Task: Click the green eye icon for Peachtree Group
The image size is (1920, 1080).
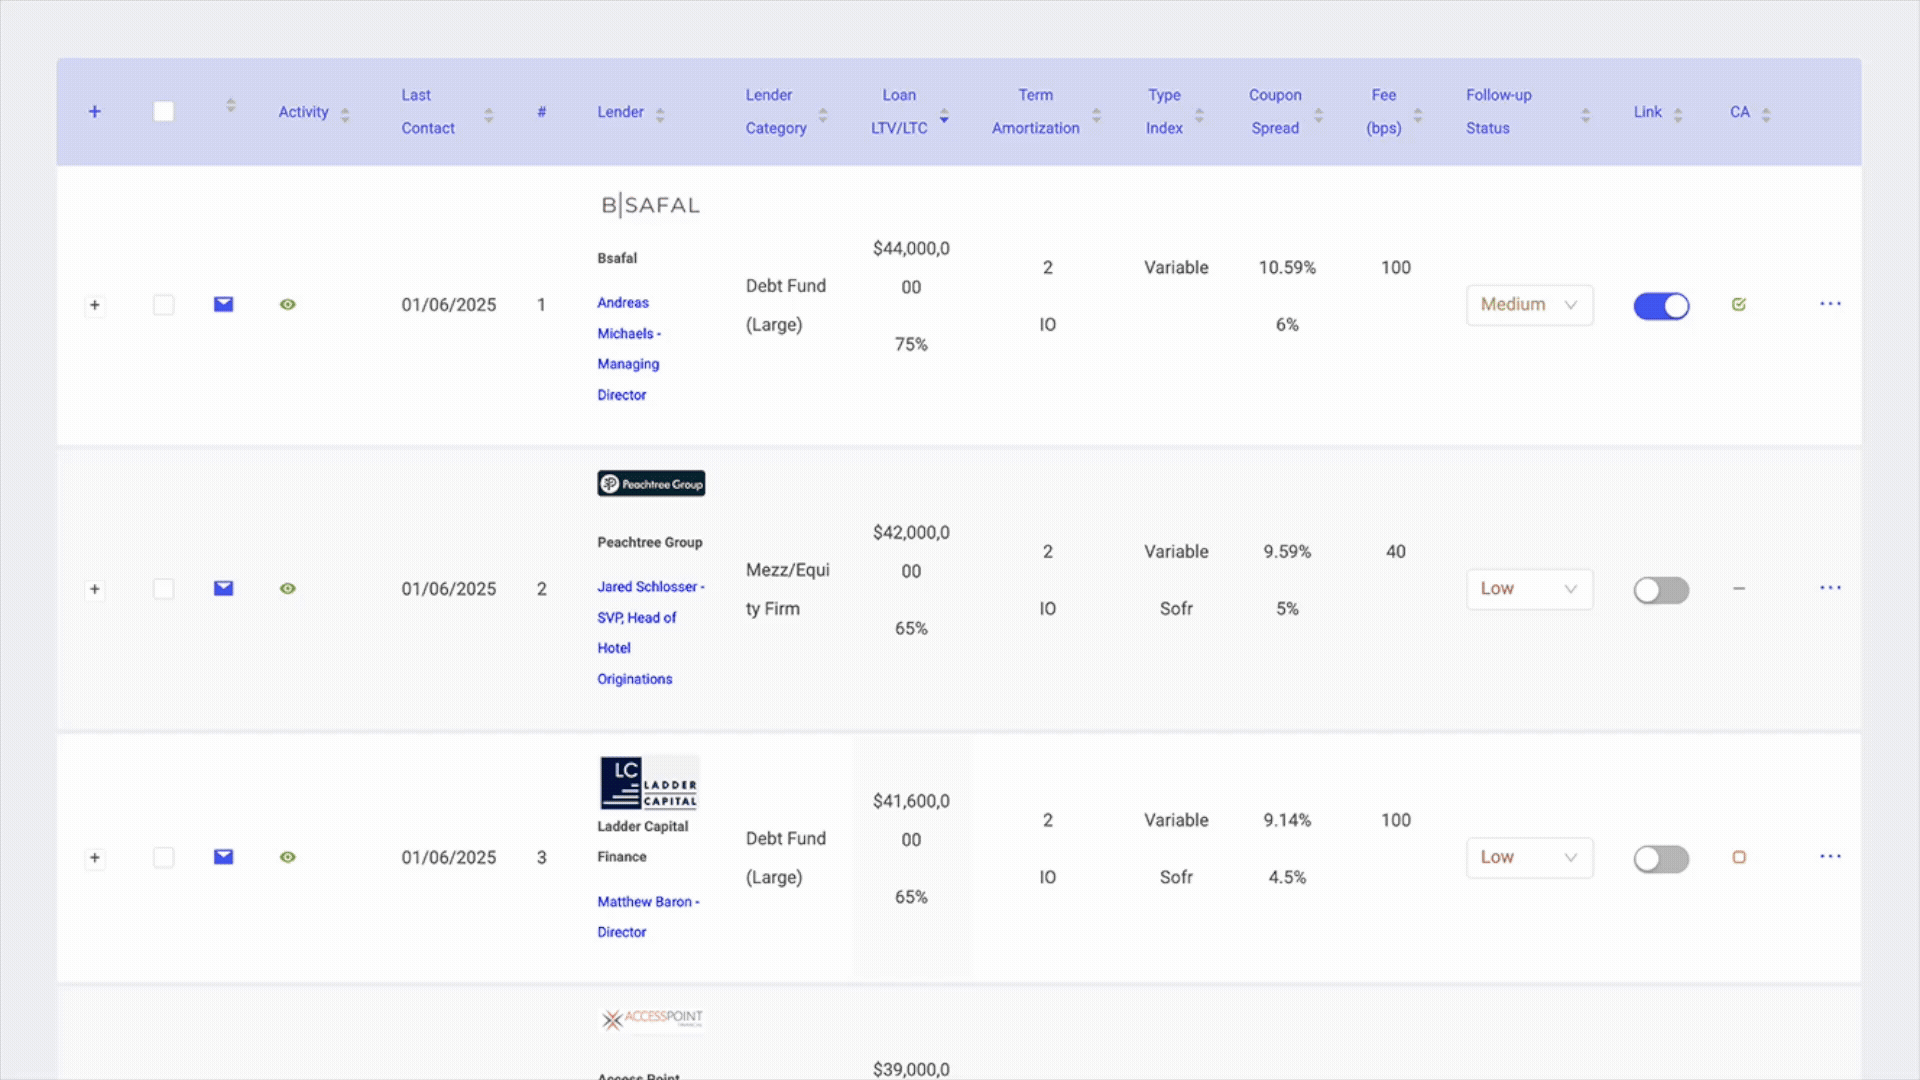Action: 288,588
